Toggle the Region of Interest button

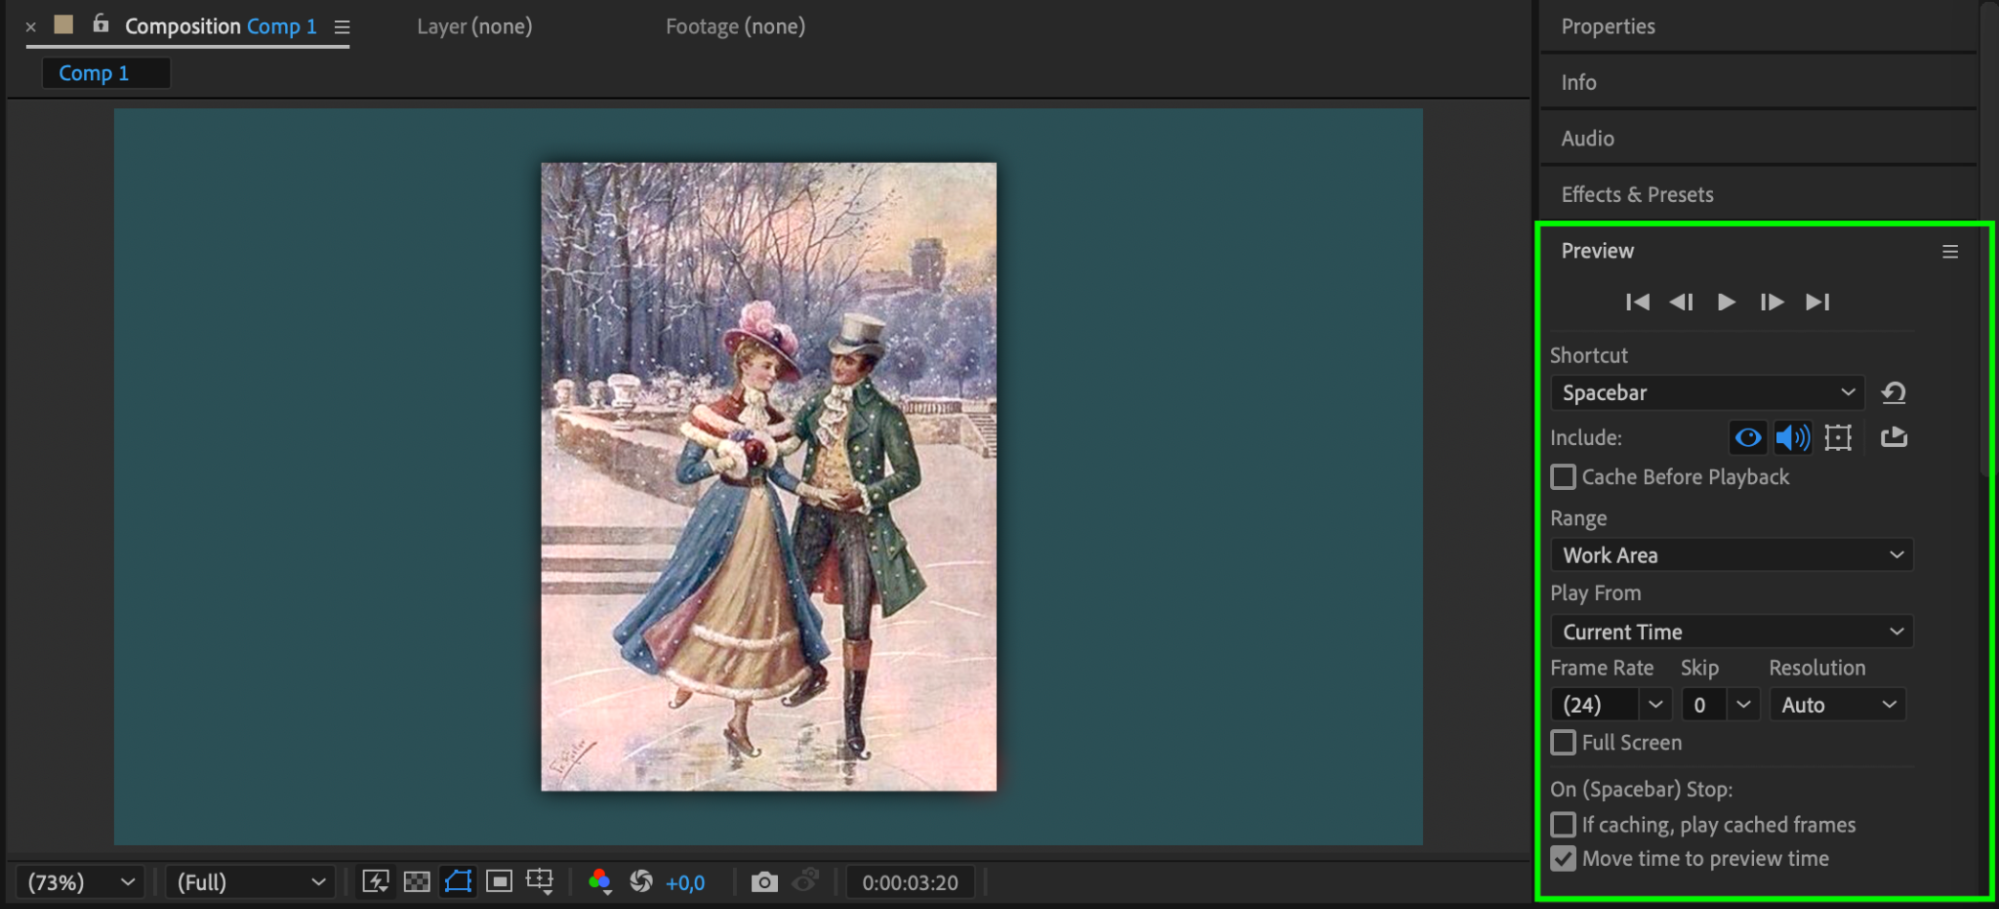(499, 882)
